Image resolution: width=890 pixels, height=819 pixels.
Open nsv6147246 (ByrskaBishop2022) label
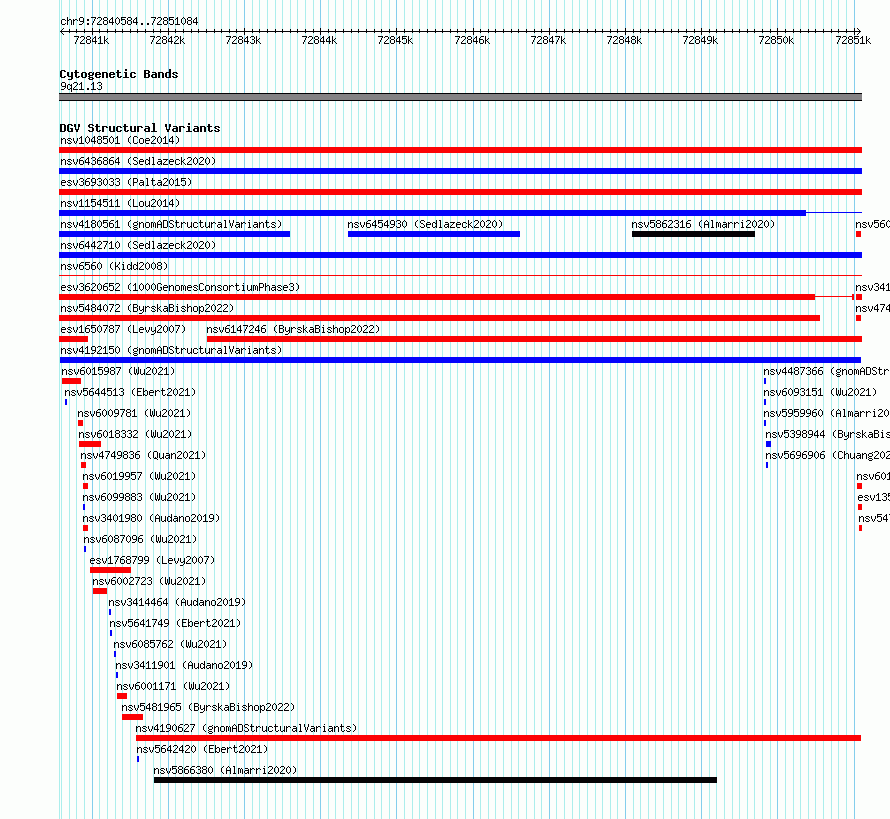293,329
